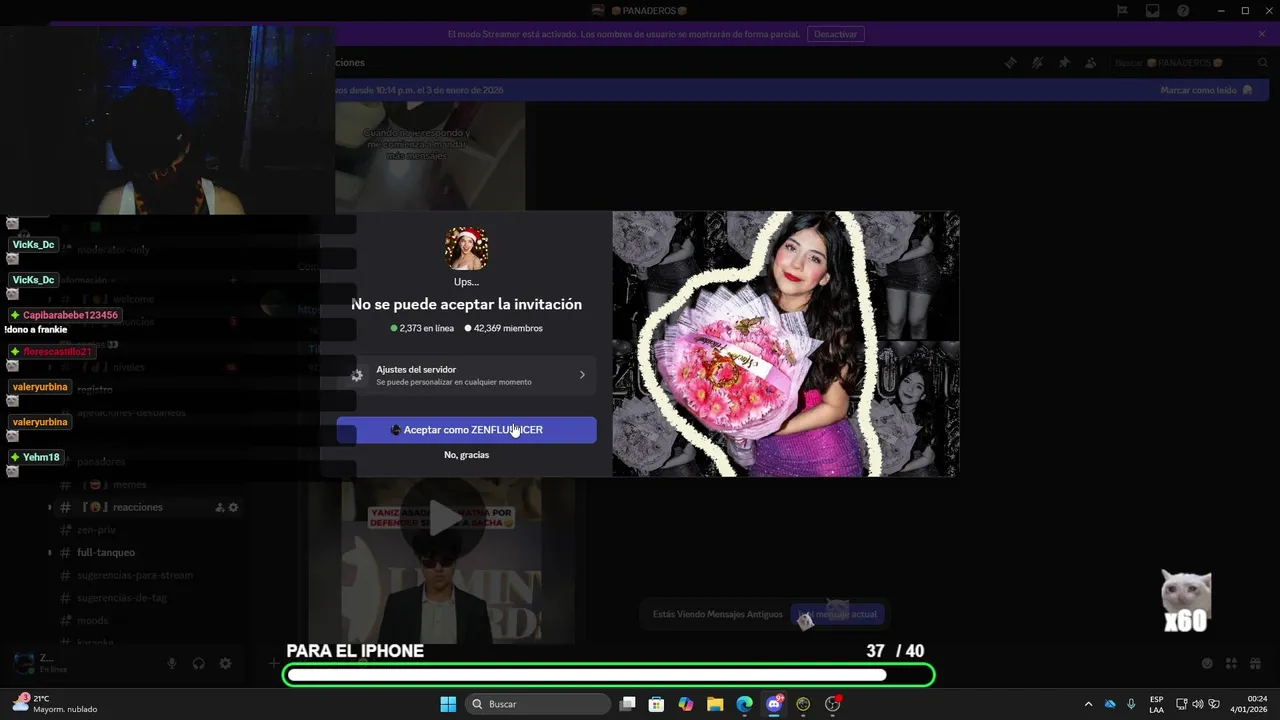This screenshot has width=1280, height=720.
Task: Click the server banner image in invite dialog
Action: 786,344
